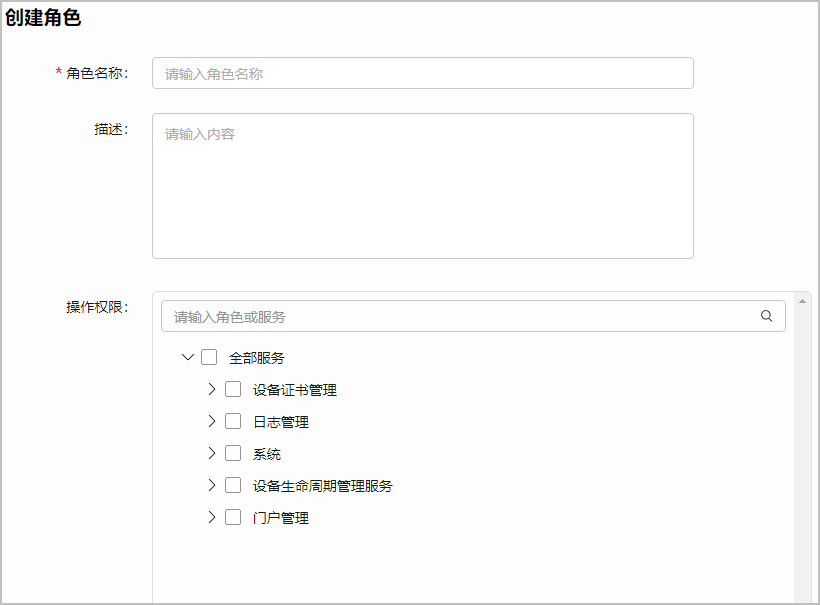Select the 系统 label text
Viewport: 820px width, 605px height.
coord(267,454)
